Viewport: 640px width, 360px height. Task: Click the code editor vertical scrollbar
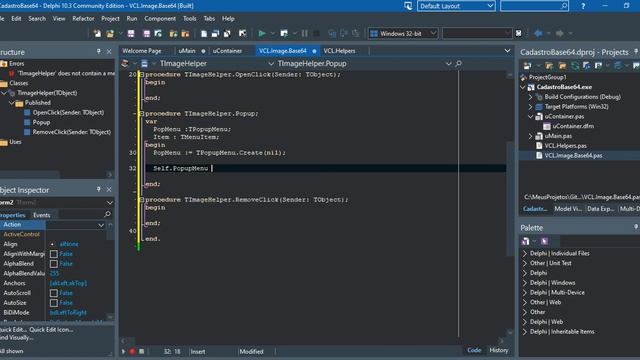point(510,204)
